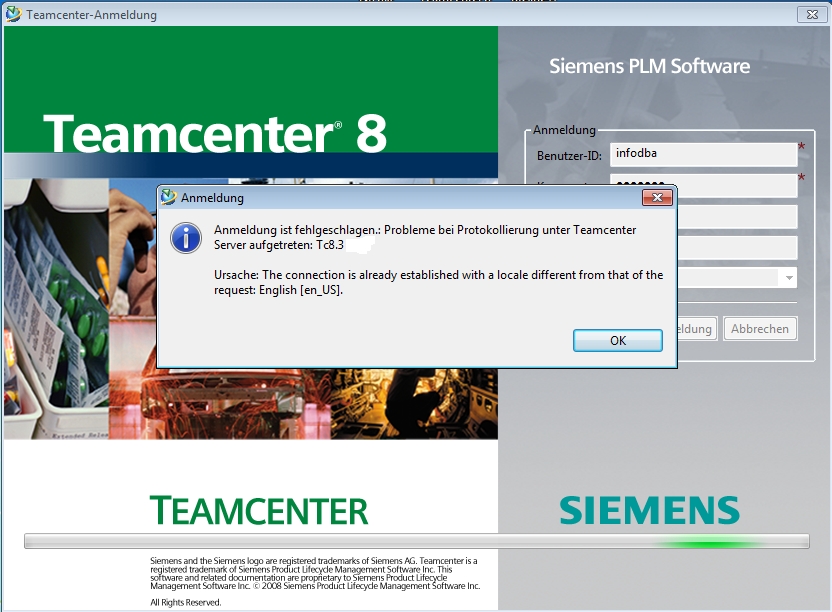Close the Anmeldung error dialog
The height and width of the screenshot is (612, 832).
pyautogui.click(x=657, y=197)
